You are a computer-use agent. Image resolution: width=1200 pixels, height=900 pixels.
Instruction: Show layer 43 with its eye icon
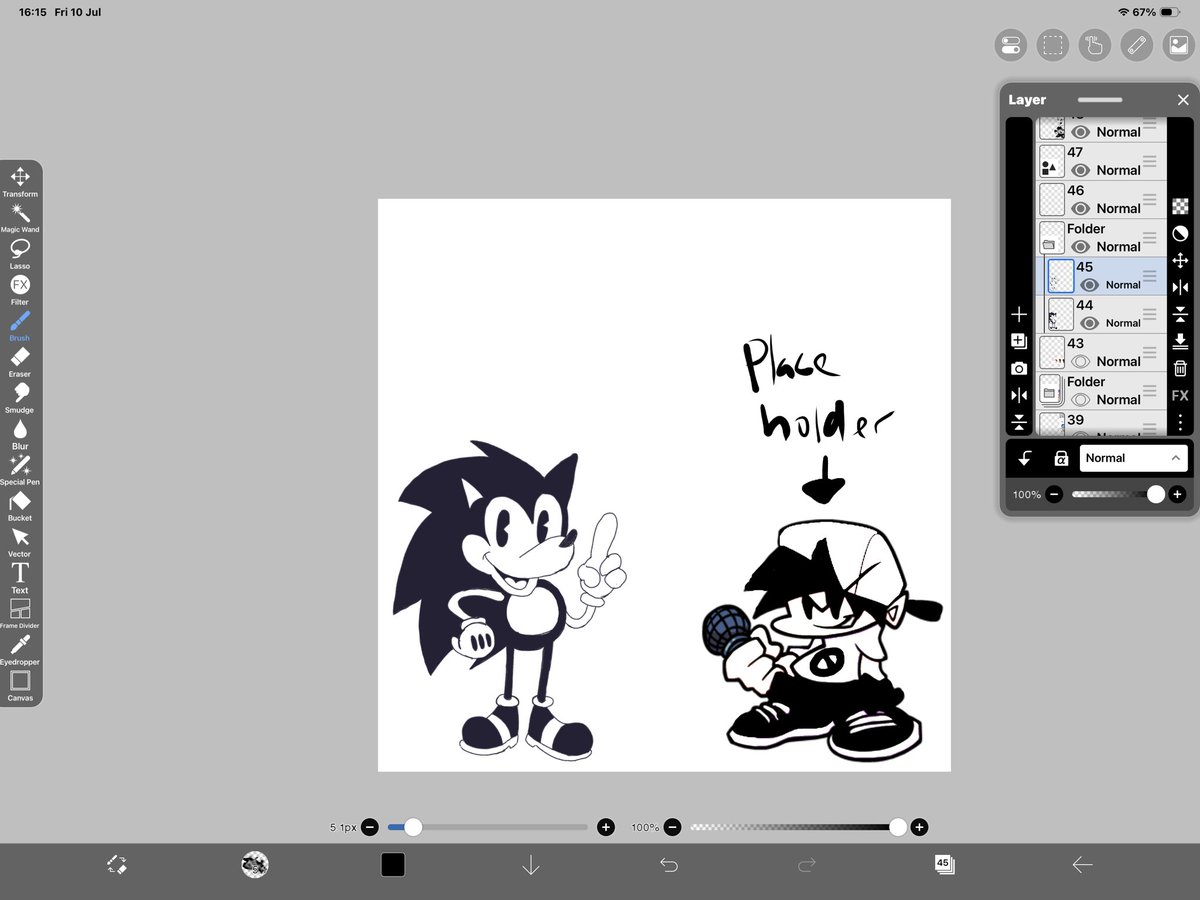pyautogui.click(x=1079, y=361)
